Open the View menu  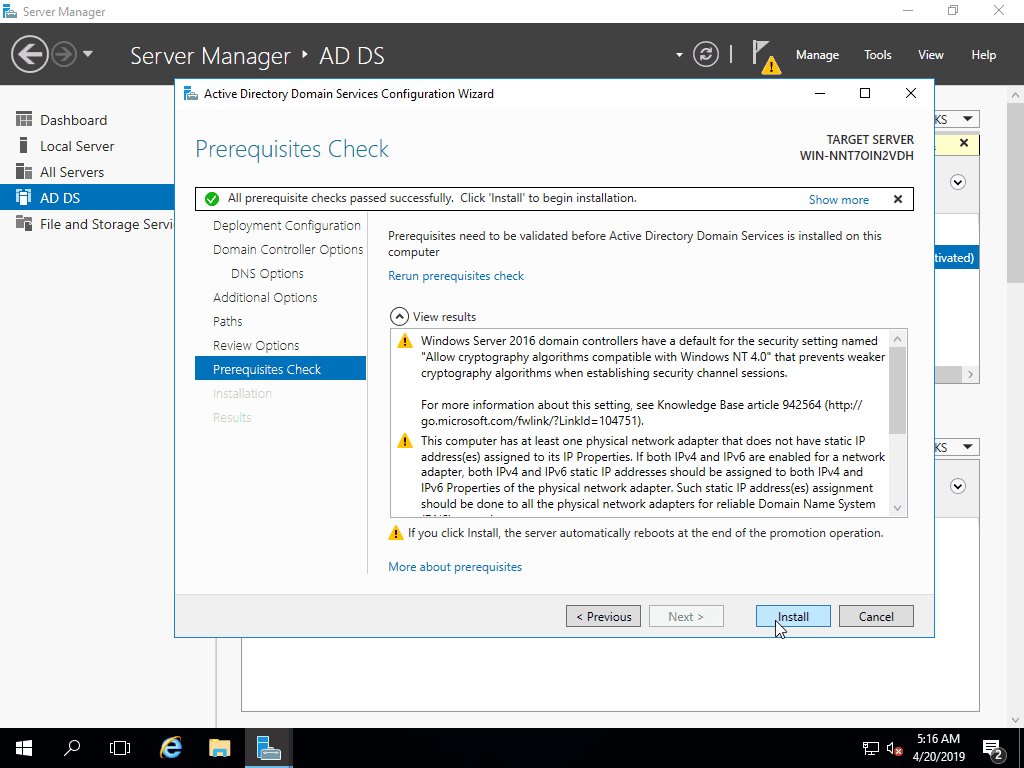[931, 55]
